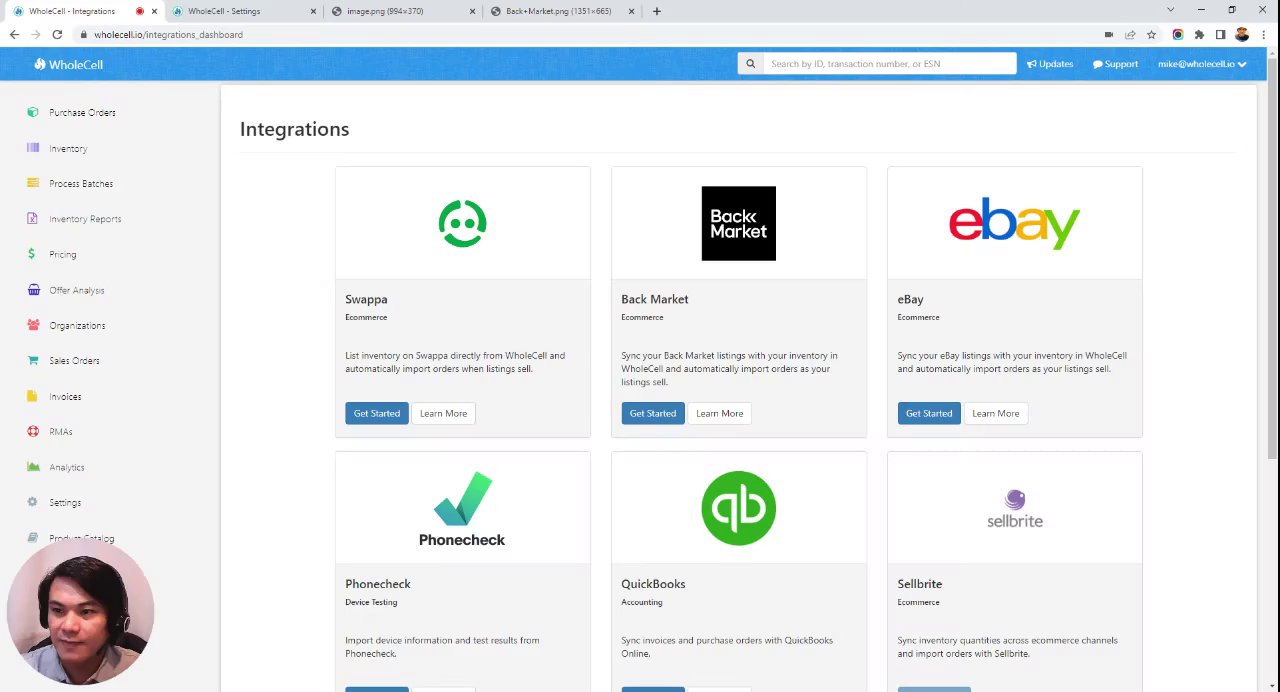Open the Support link in header
This screenshot has height=692, width=1280.
tap(1115, 64)
